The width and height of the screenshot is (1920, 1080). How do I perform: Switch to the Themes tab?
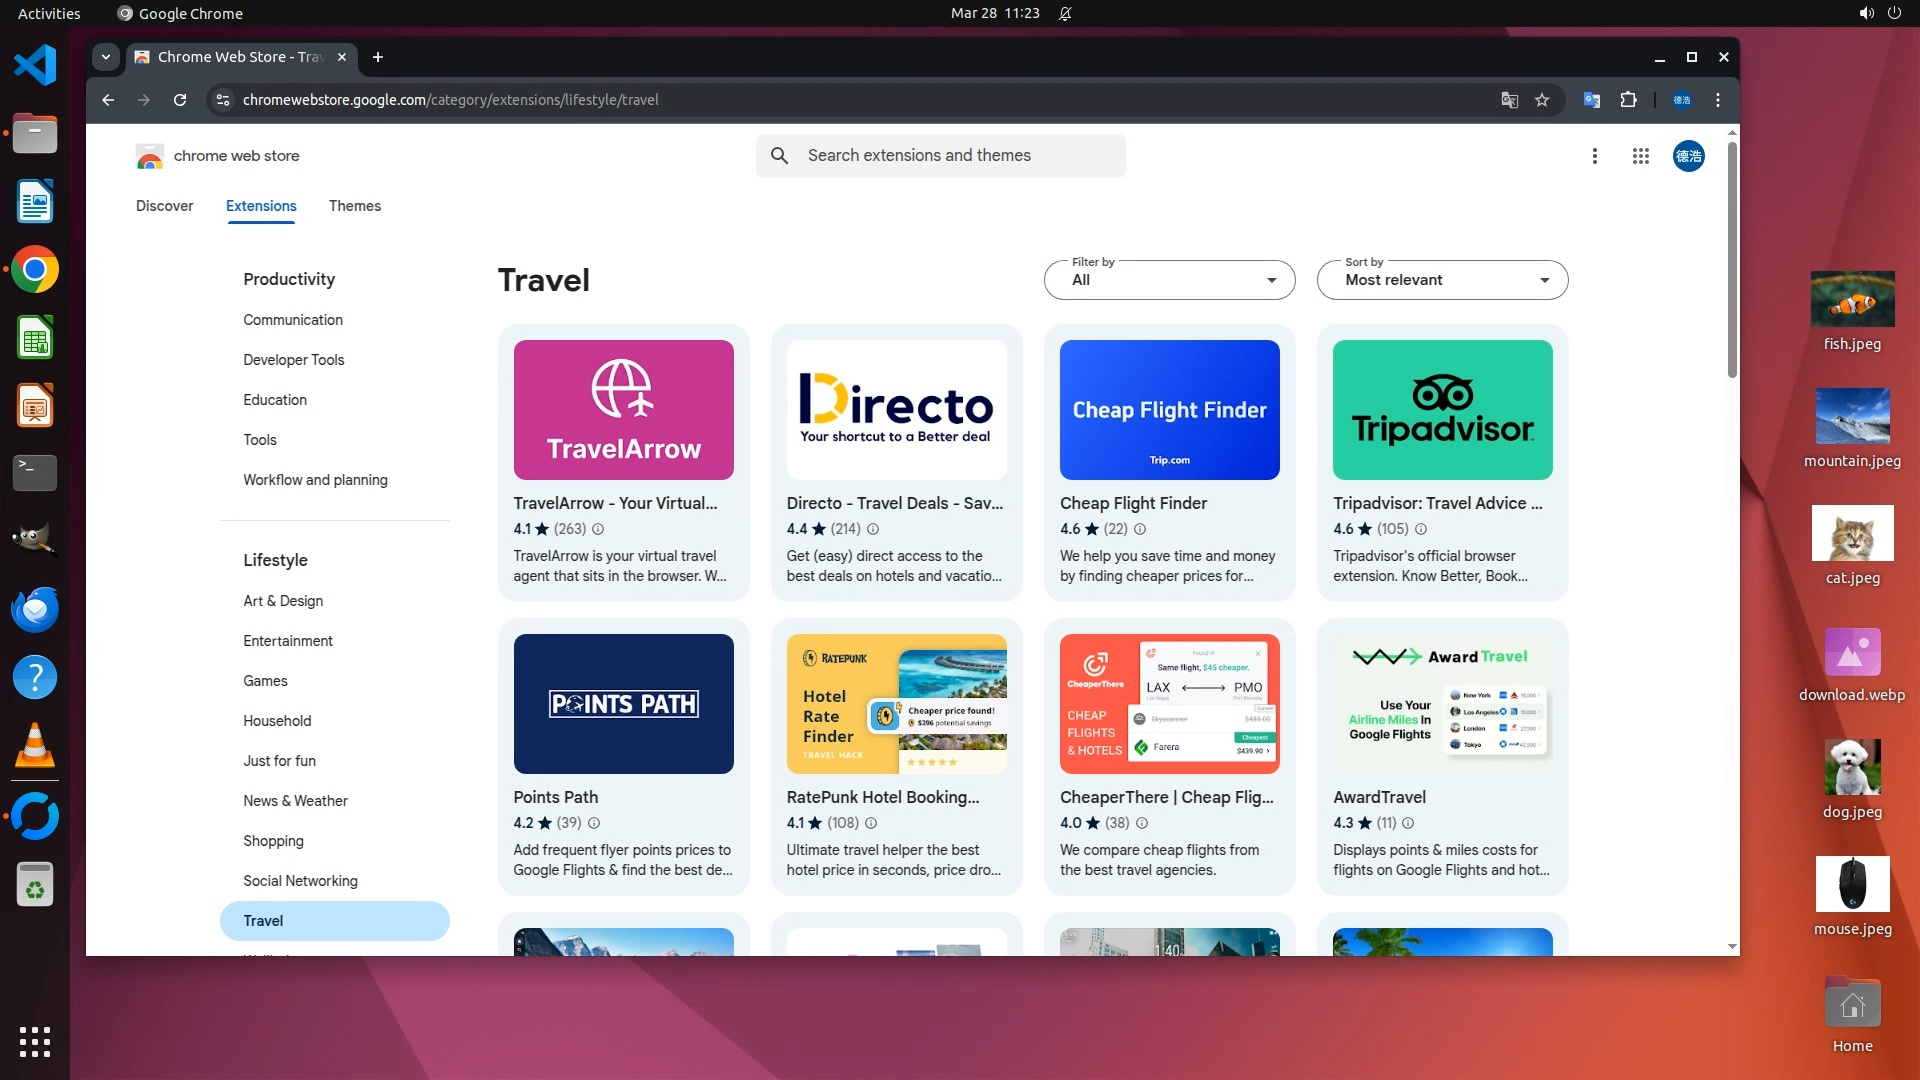pos(354,206)
